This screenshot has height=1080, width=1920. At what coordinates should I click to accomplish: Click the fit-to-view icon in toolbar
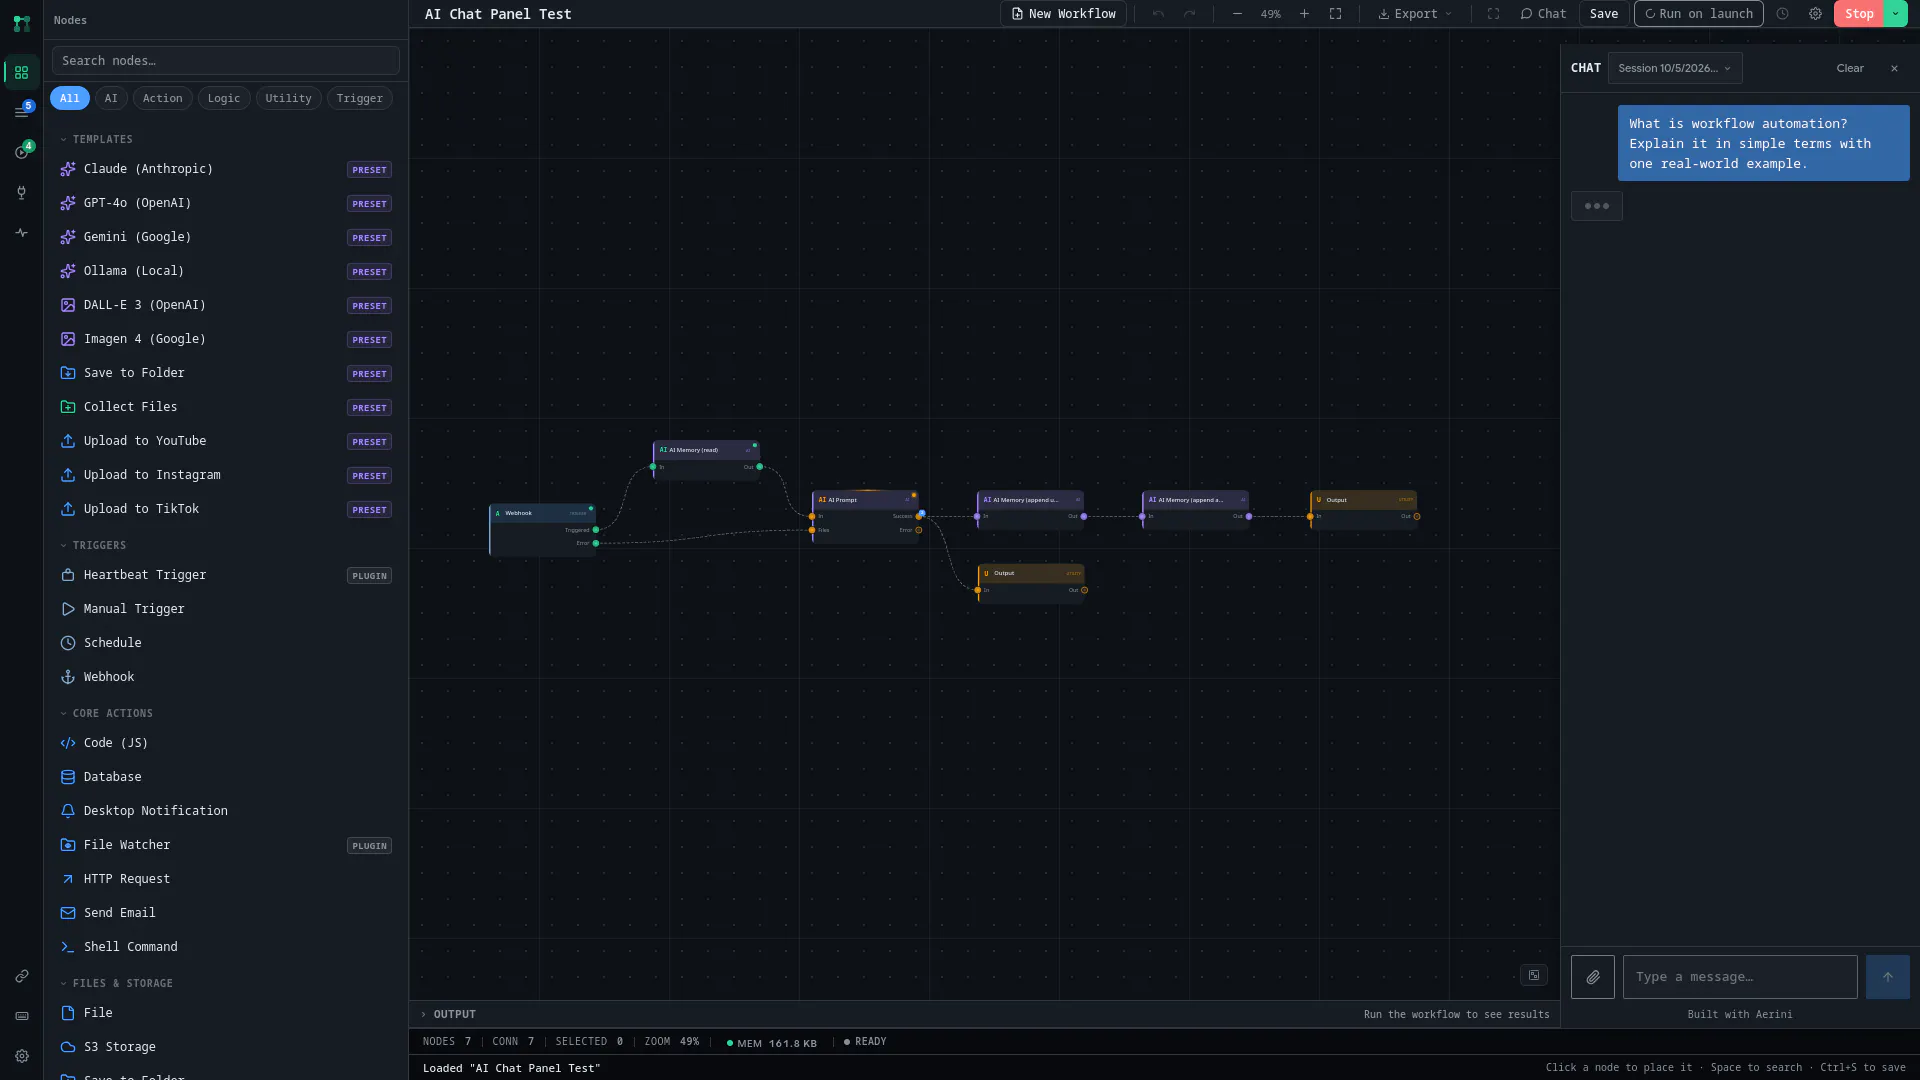[1335, 14]
